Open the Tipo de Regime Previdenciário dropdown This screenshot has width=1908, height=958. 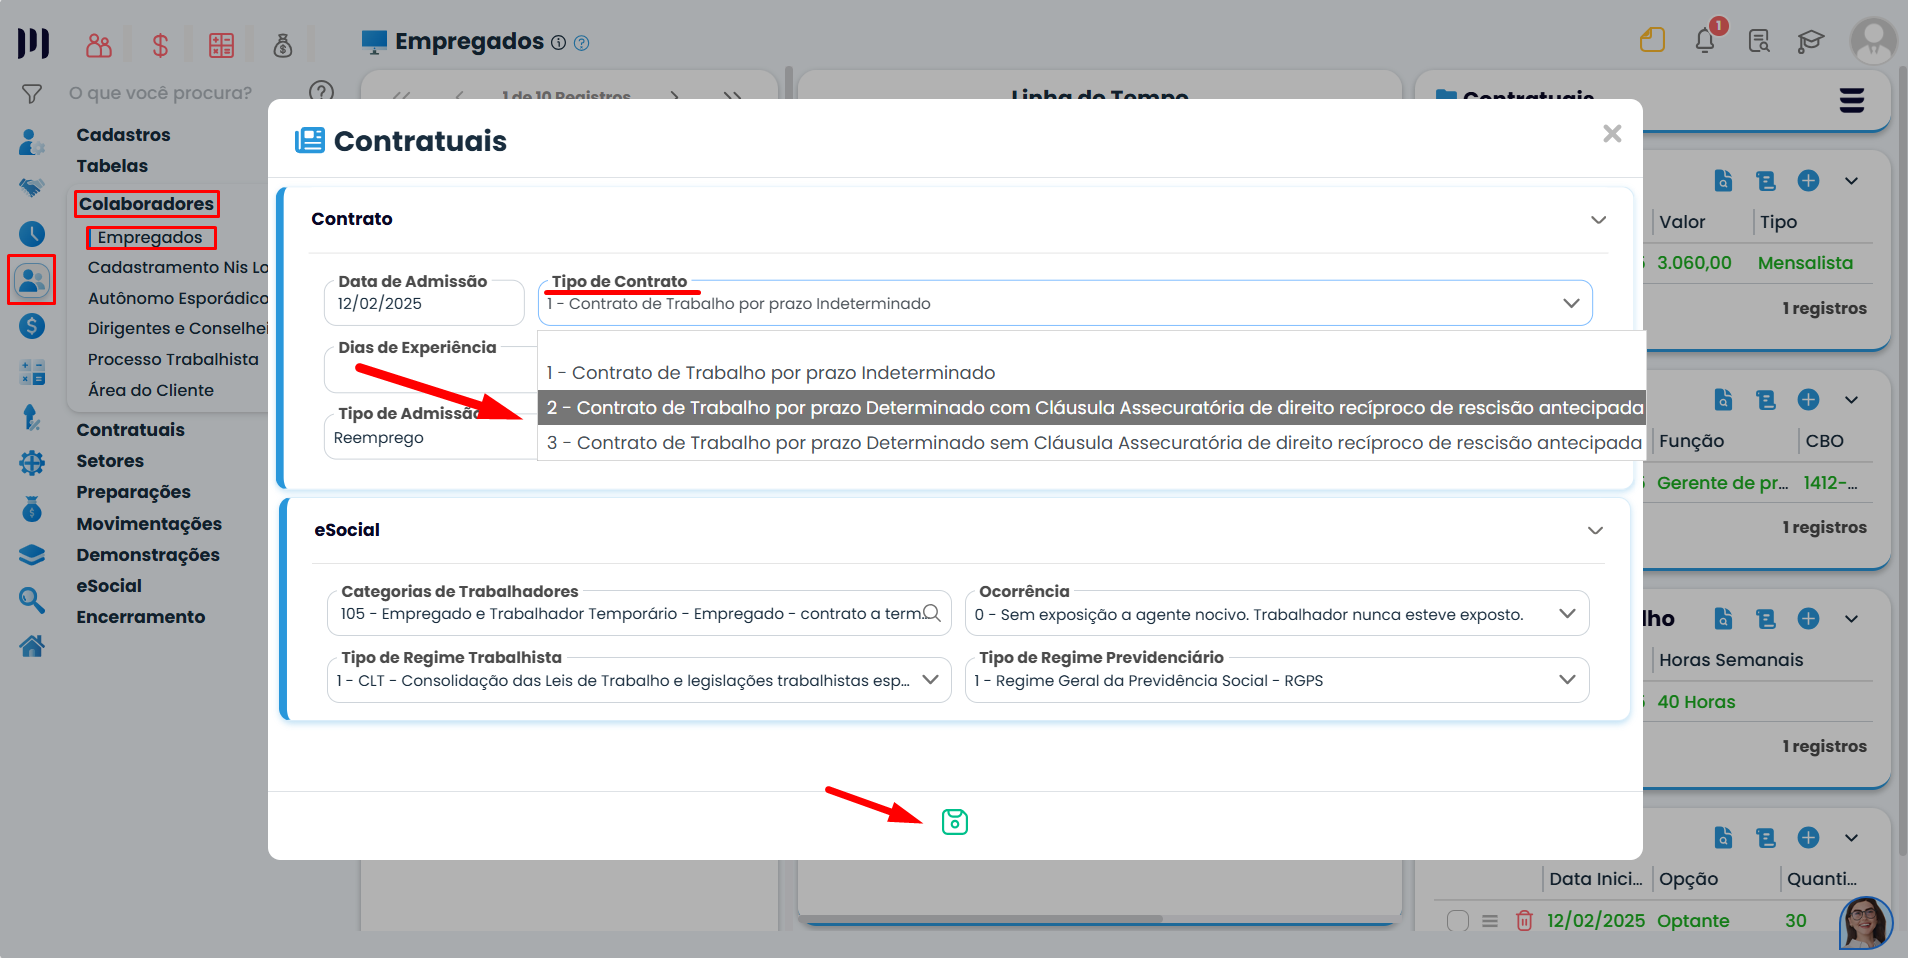coord(1277,680)
